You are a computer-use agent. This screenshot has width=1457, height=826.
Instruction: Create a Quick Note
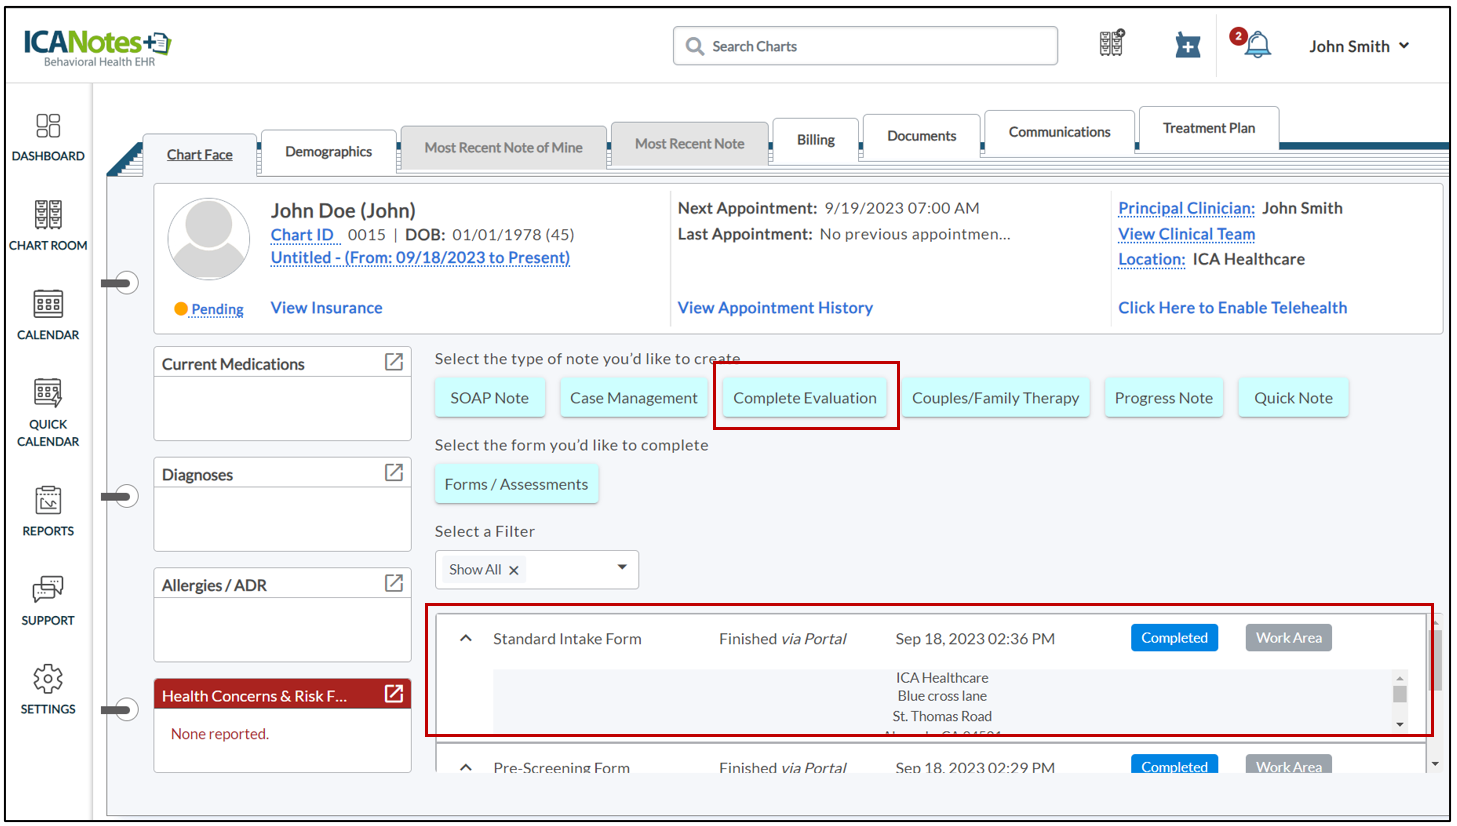1293,397
